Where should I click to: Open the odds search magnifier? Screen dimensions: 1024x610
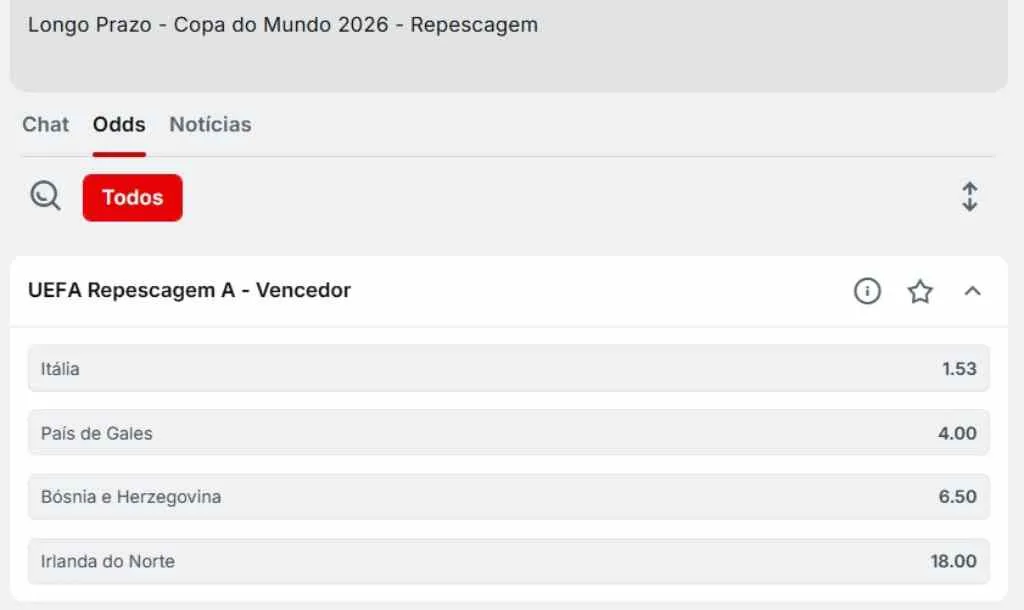[x=44, y=196]
